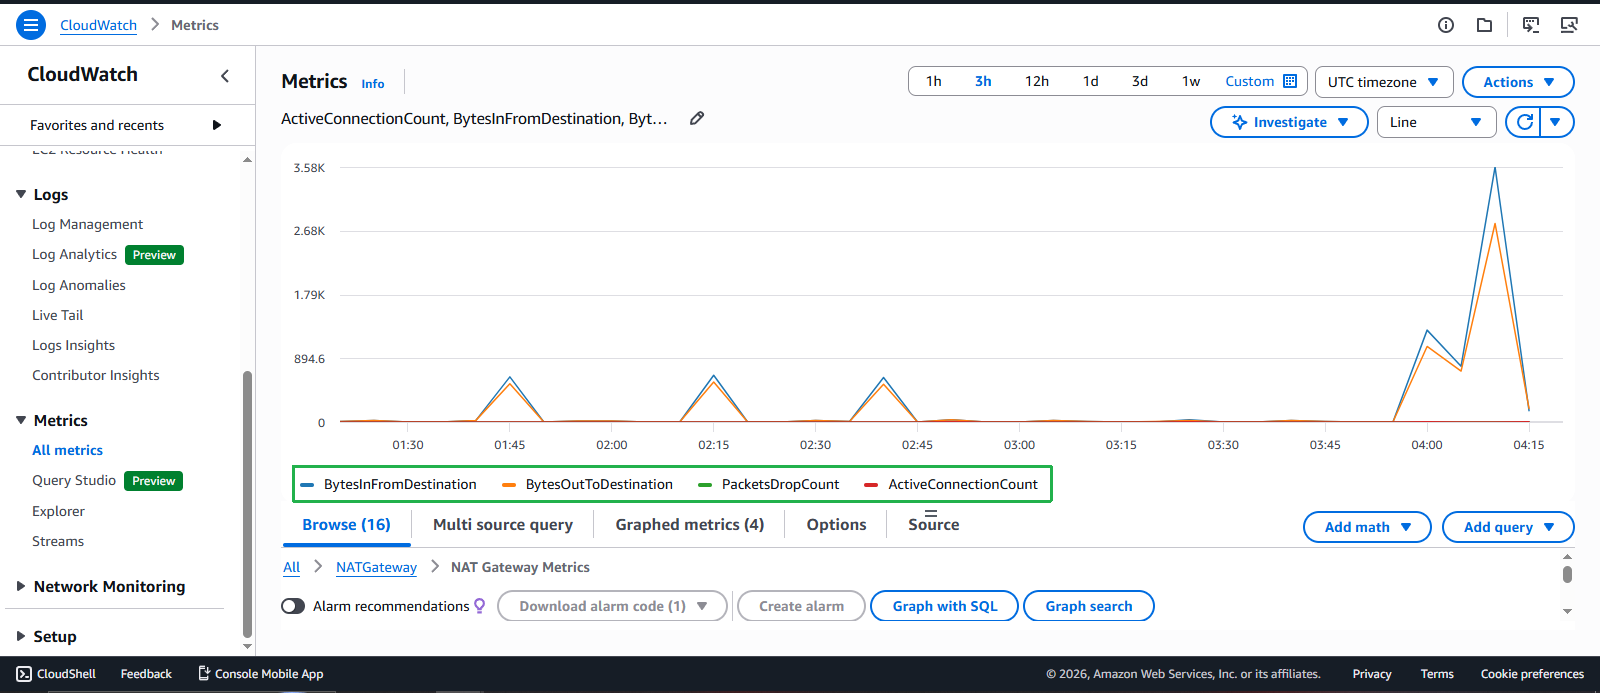Screen dimensions: 1600x693
Task: Open Console Mobile App link
Action: (260, 674)
